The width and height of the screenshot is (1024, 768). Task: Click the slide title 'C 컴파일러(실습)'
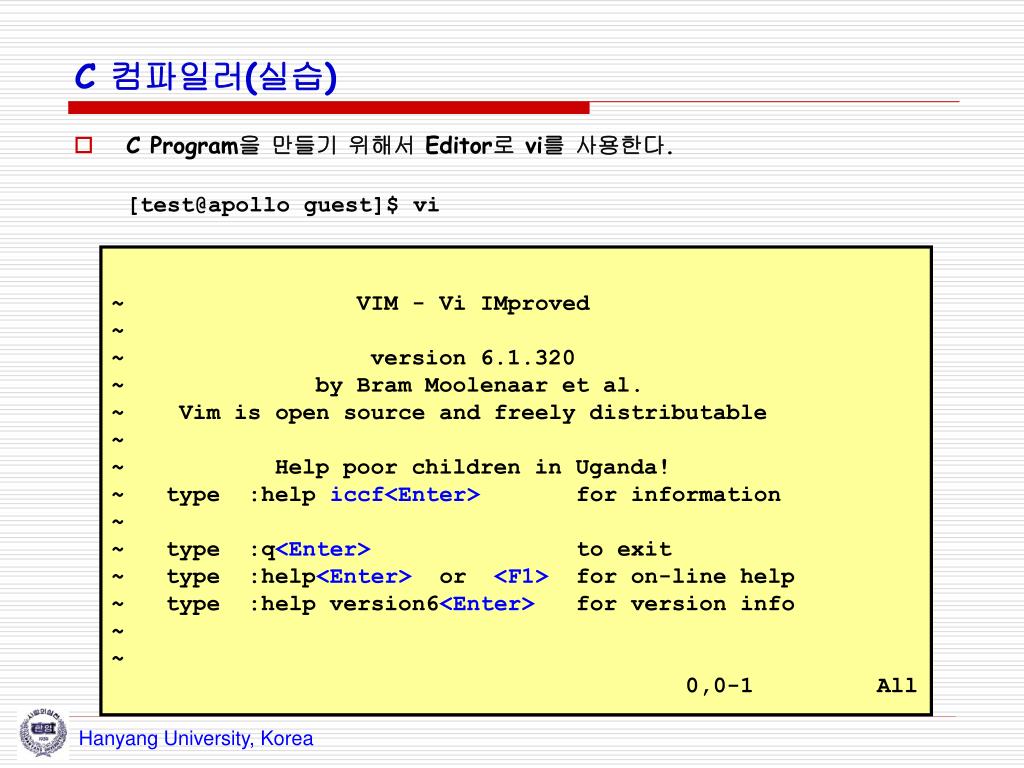[x=206, y=76]
